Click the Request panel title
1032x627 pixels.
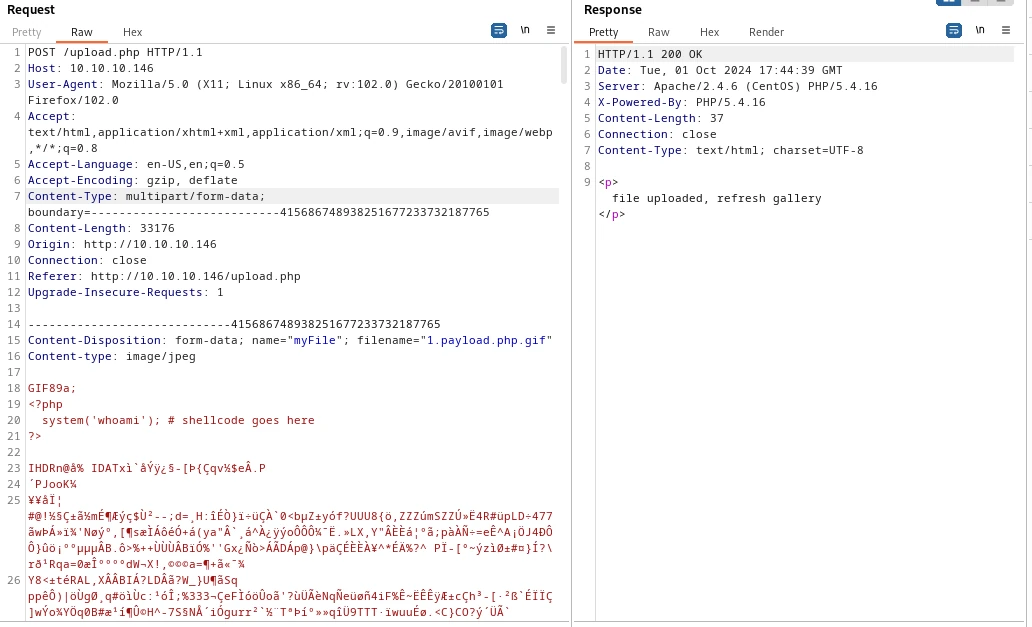(31, 10)
